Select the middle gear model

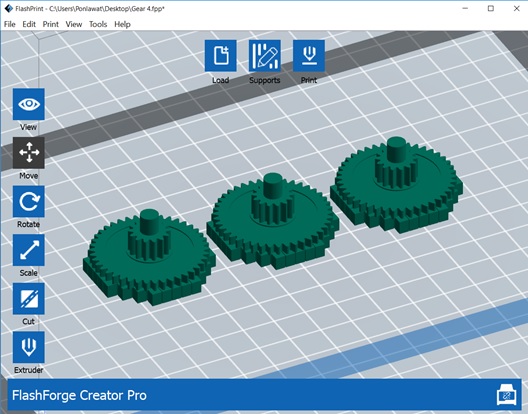pos(273,222)
